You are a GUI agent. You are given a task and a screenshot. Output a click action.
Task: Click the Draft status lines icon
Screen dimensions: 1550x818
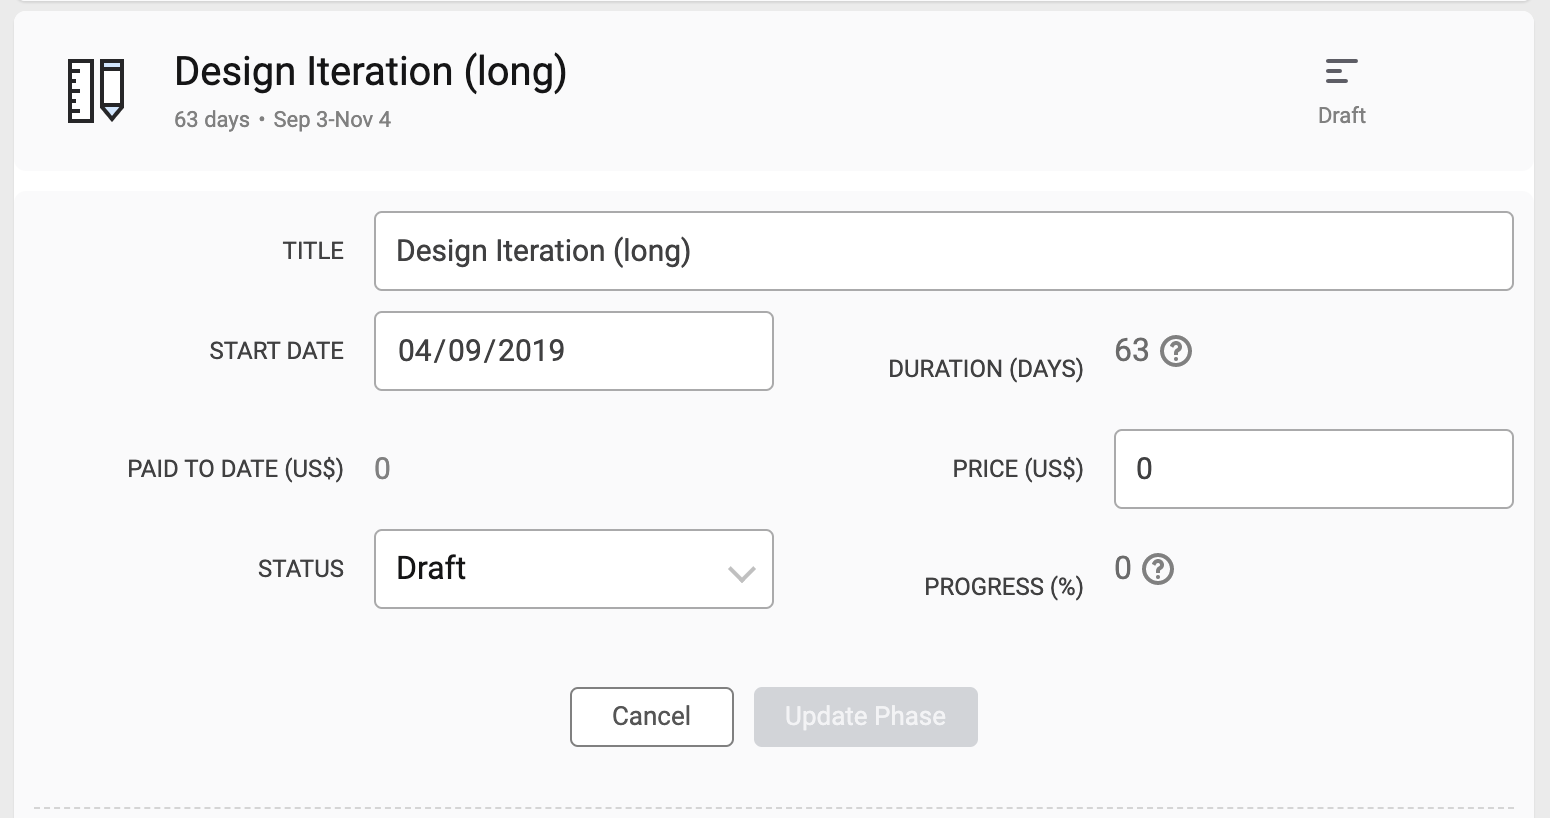click(x=1341, y=71)
